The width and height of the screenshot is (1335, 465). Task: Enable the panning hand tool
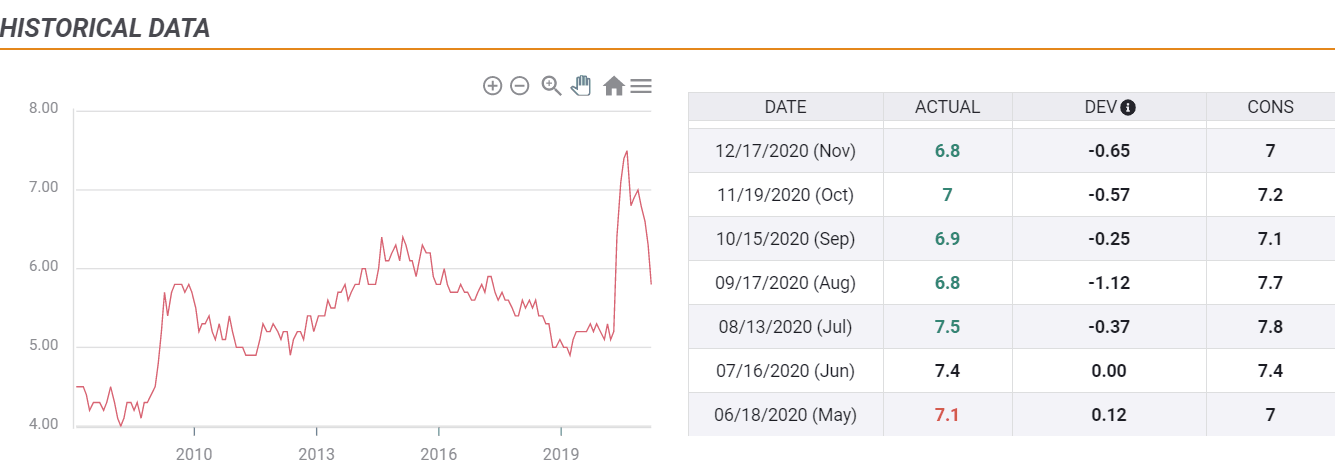coord(581,86)
